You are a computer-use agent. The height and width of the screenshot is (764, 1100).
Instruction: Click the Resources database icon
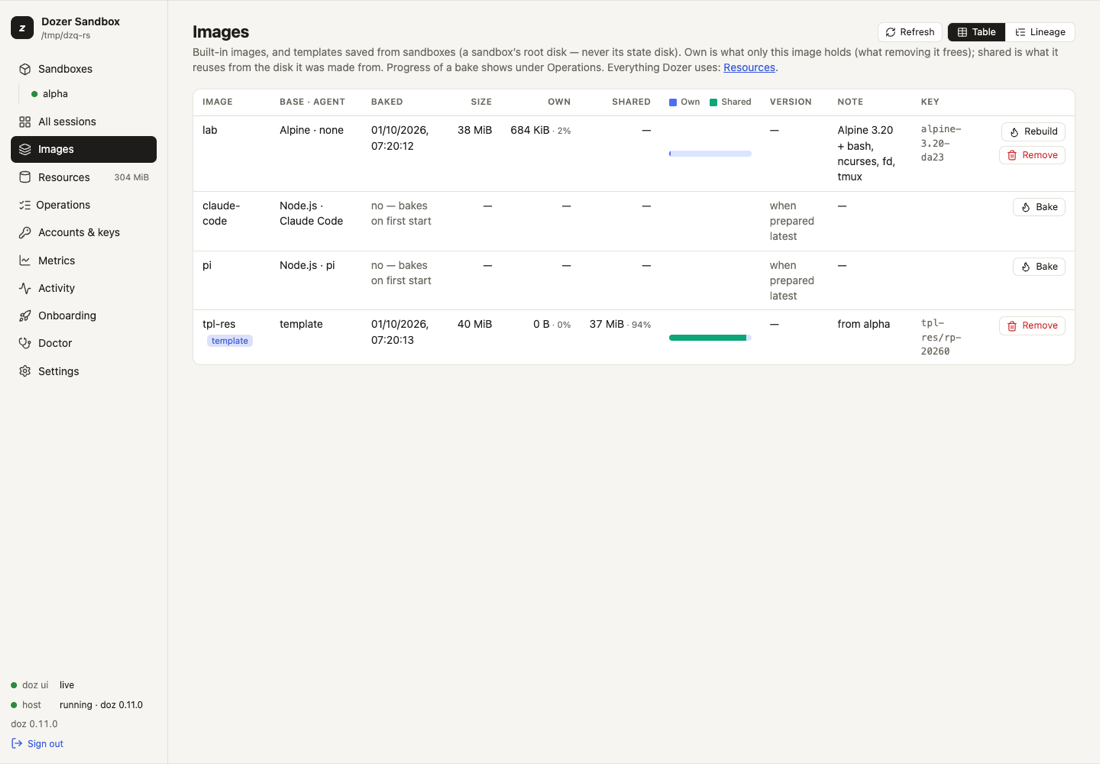point(25,177)
